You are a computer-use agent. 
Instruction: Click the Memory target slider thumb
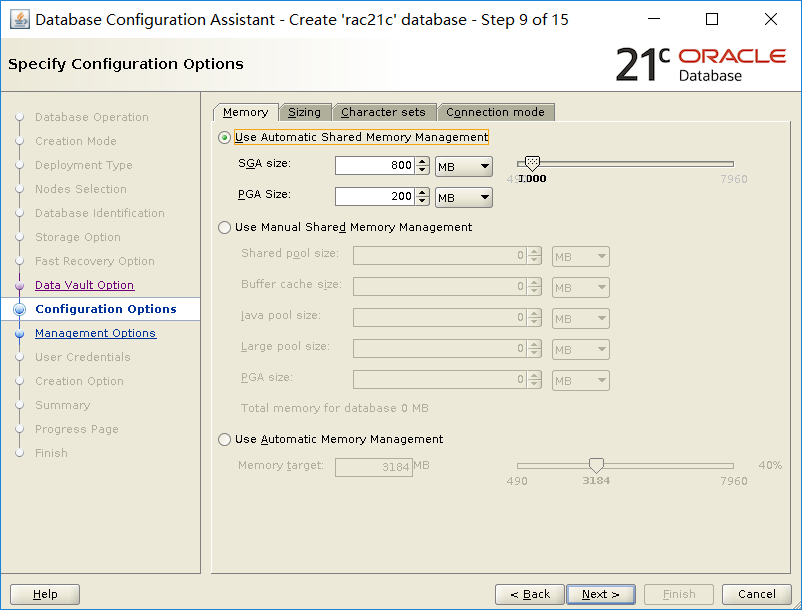(596, 465)
